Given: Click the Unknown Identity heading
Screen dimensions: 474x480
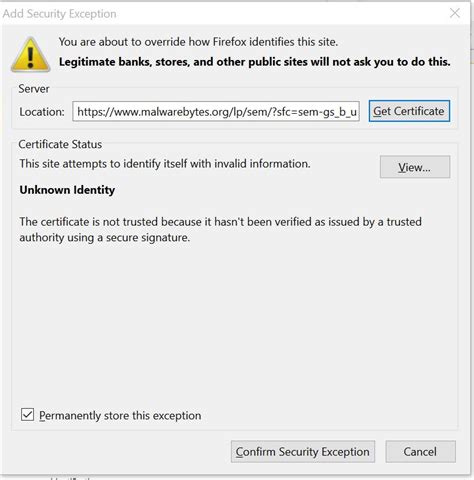Looking at the screenshot, I should [67, 190].
